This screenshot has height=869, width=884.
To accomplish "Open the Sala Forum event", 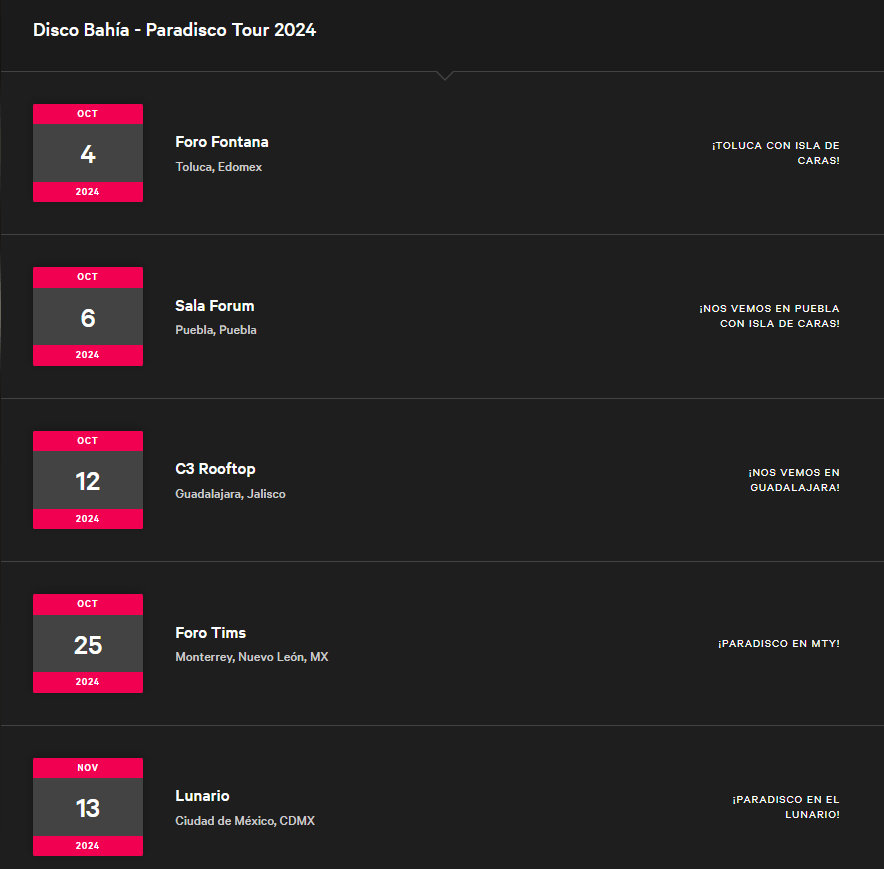I will (215, 306).
